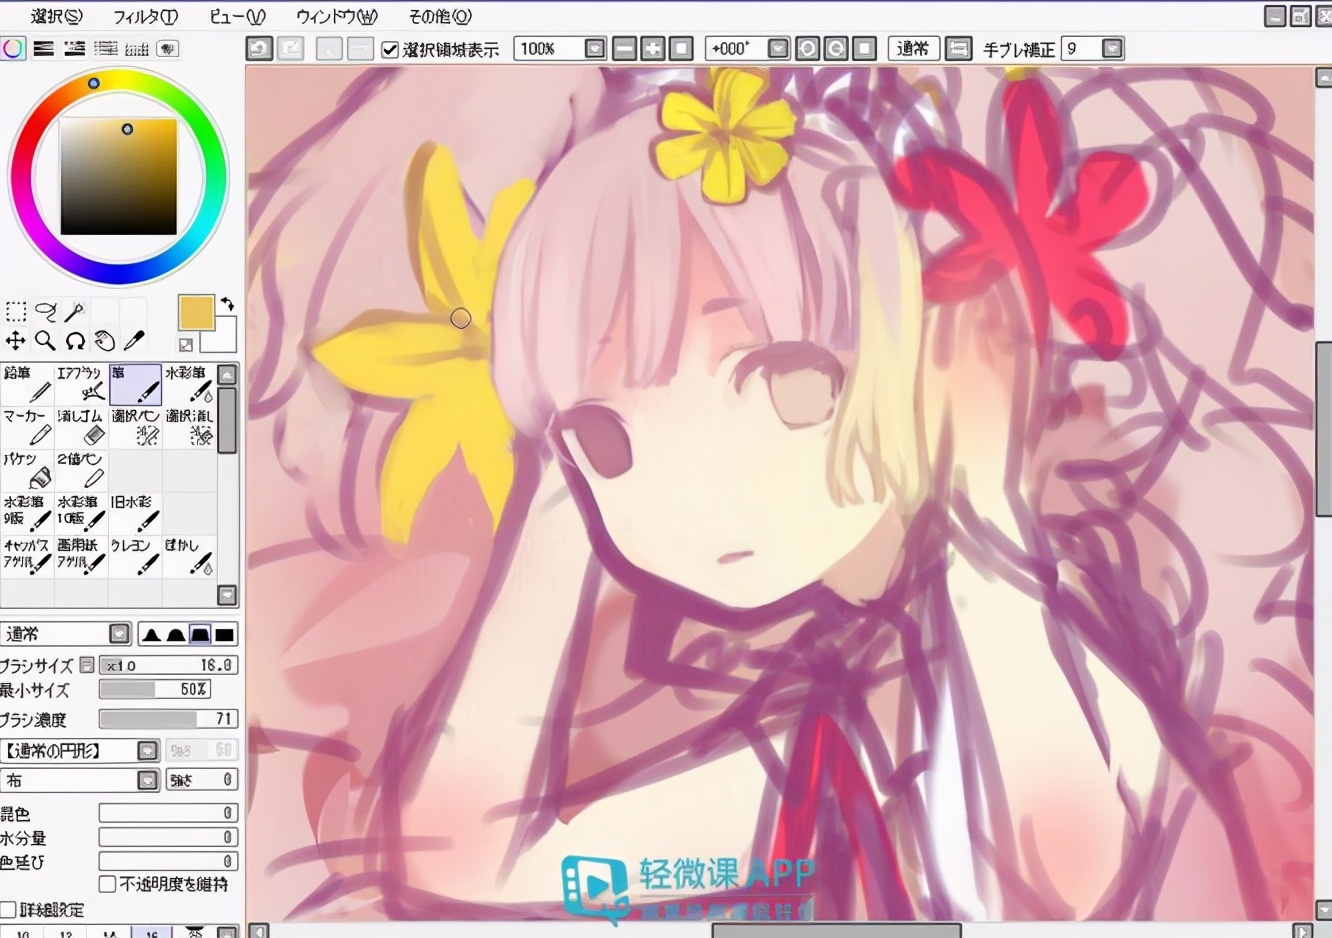Viewport: 1332px width, 938px height.
Task: Choose the 旧水彩 brush
Action: click(135, 513)
